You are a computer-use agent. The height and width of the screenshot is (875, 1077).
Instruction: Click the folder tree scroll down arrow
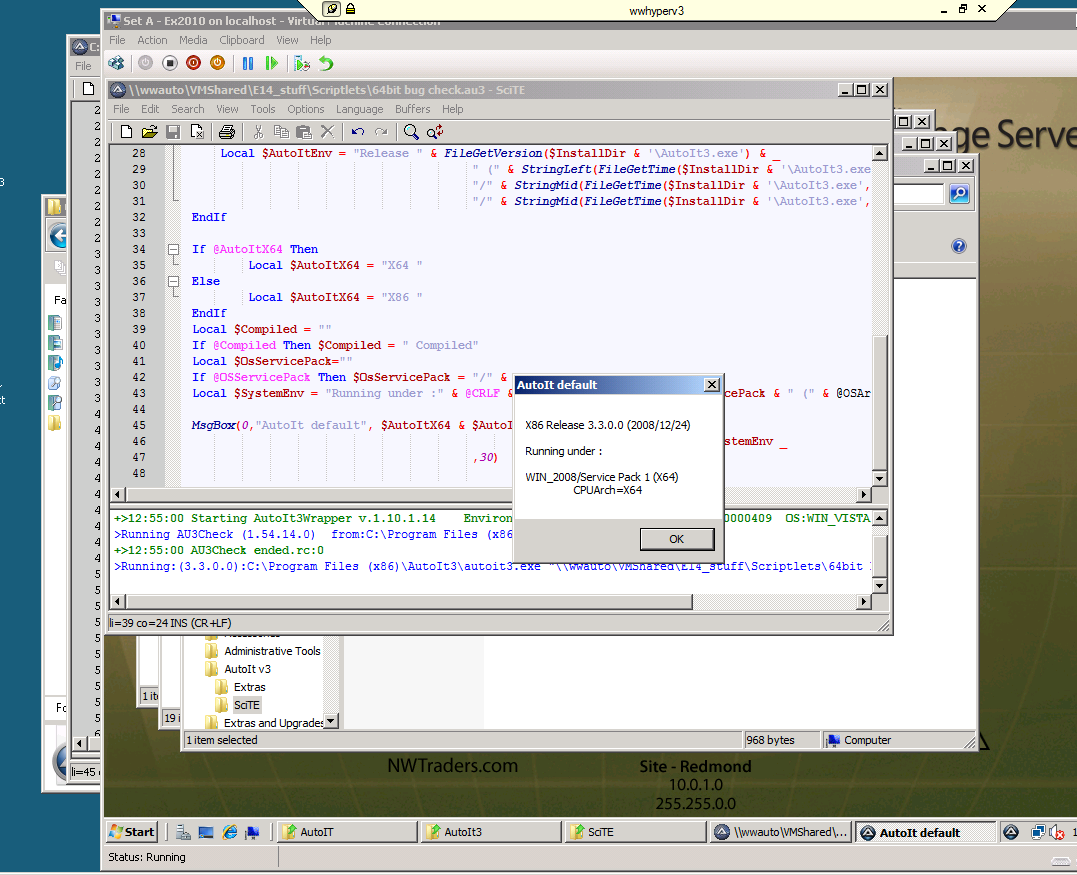click(x=331, y=721)
